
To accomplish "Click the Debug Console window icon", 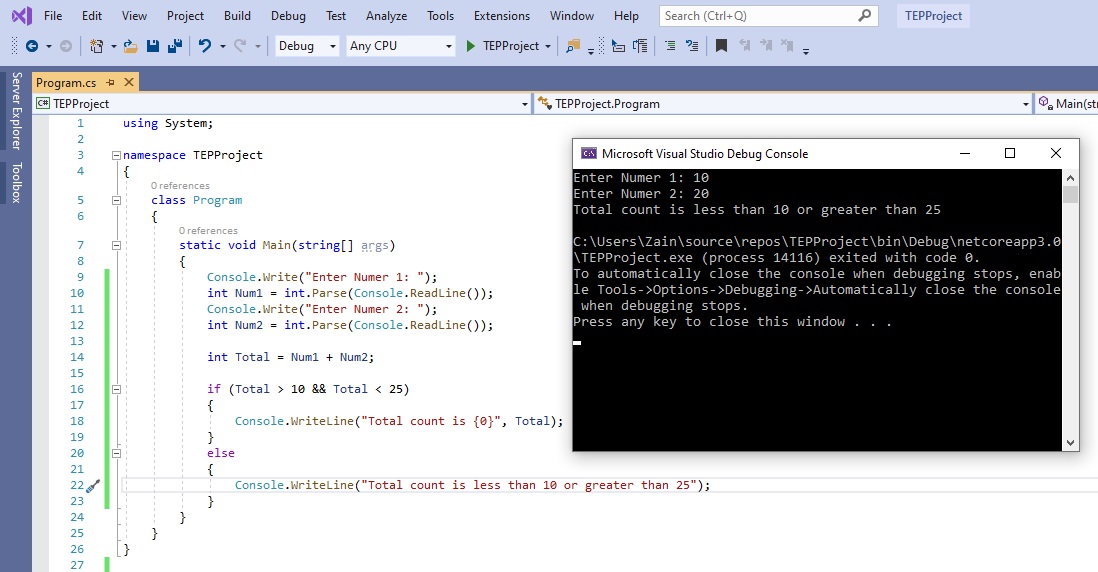I will pyautogui.click(x=589, y=153).
